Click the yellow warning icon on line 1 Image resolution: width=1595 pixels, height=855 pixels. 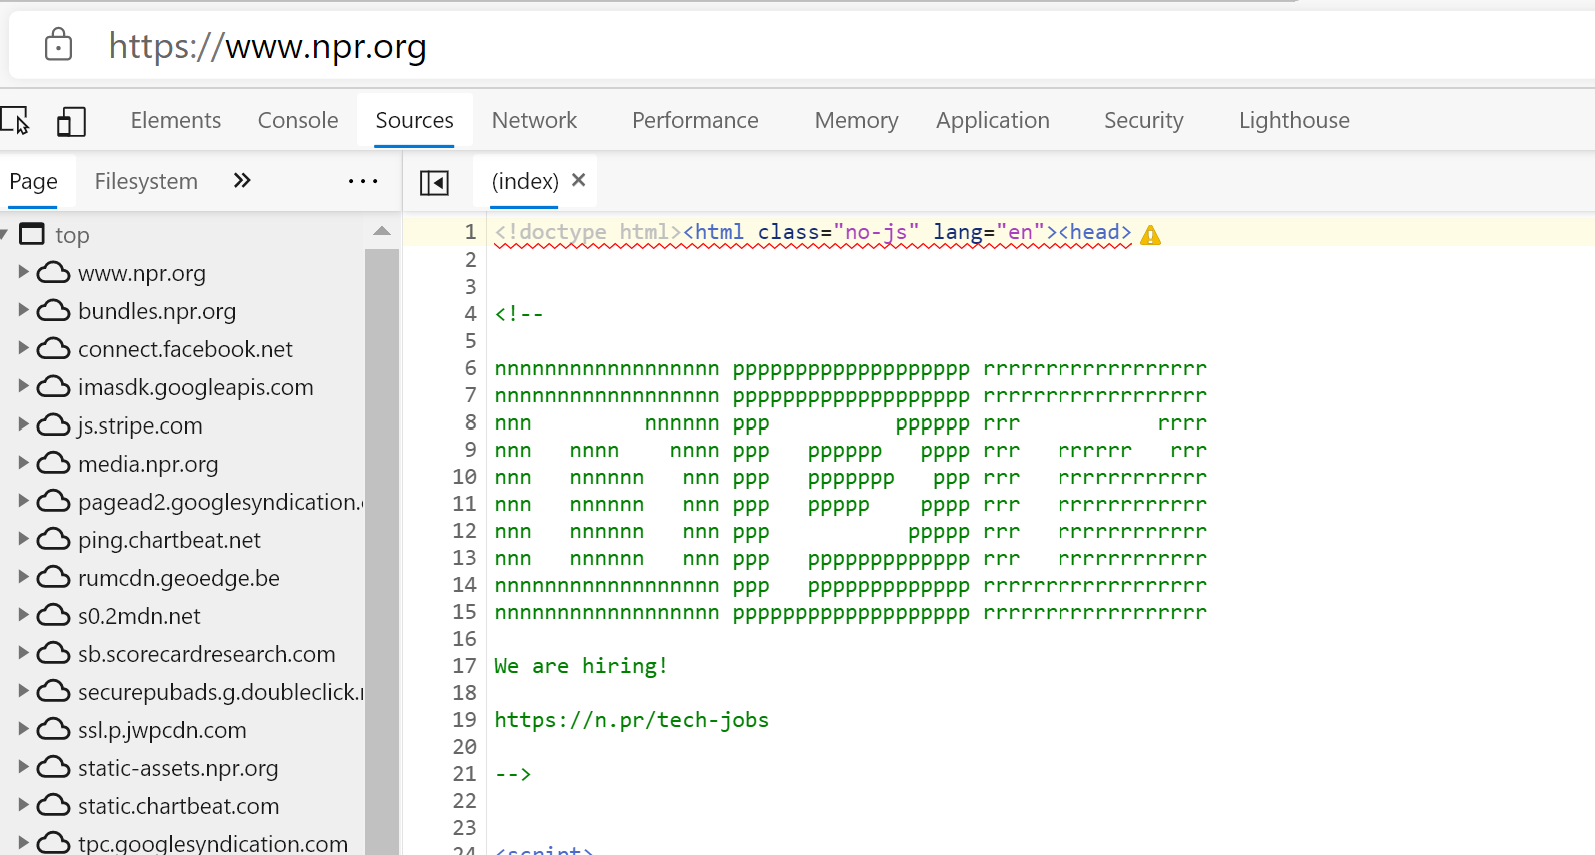1151,235
